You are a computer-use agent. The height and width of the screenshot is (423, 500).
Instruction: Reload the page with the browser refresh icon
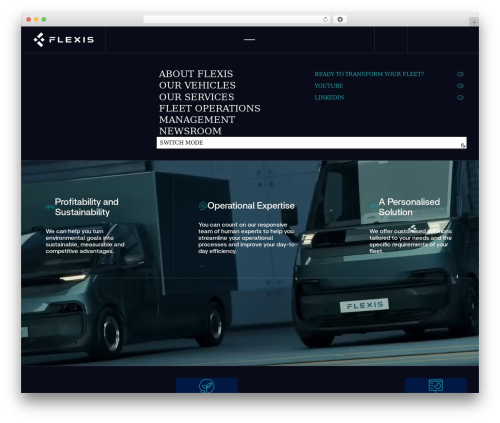tap(325, 19)
